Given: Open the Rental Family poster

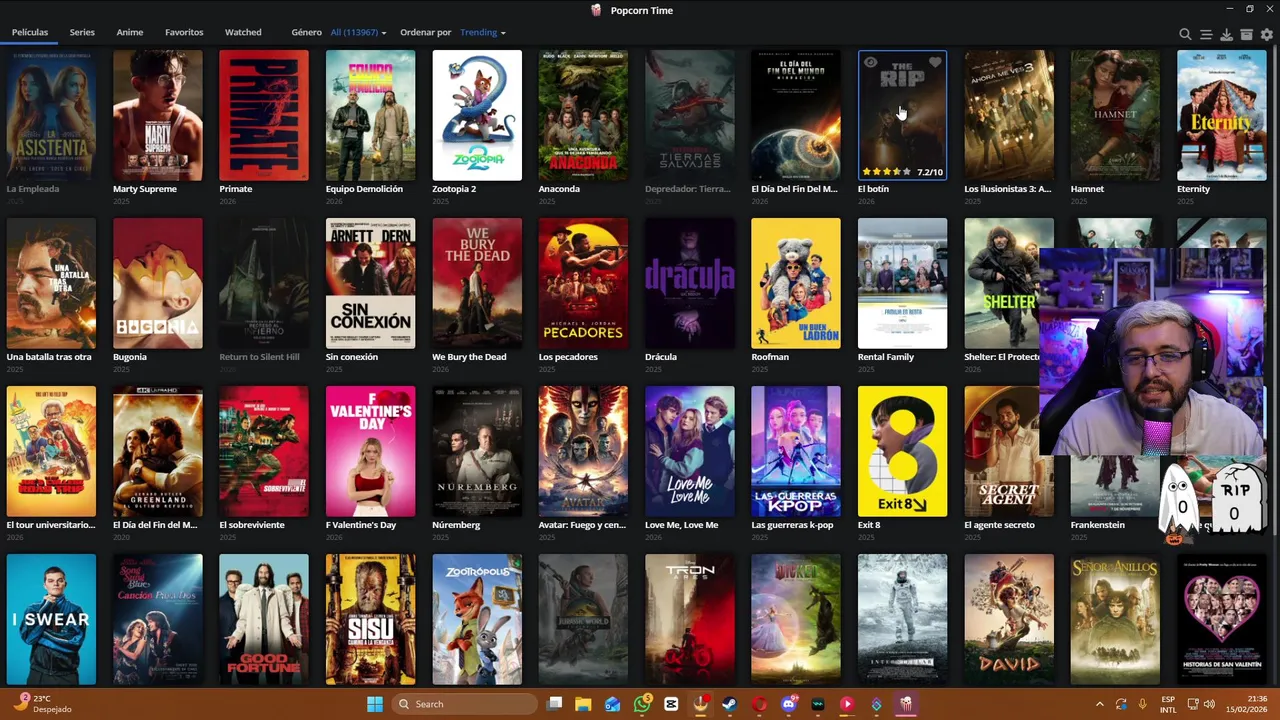Looking at the screenshot, I should click(902, 283).
